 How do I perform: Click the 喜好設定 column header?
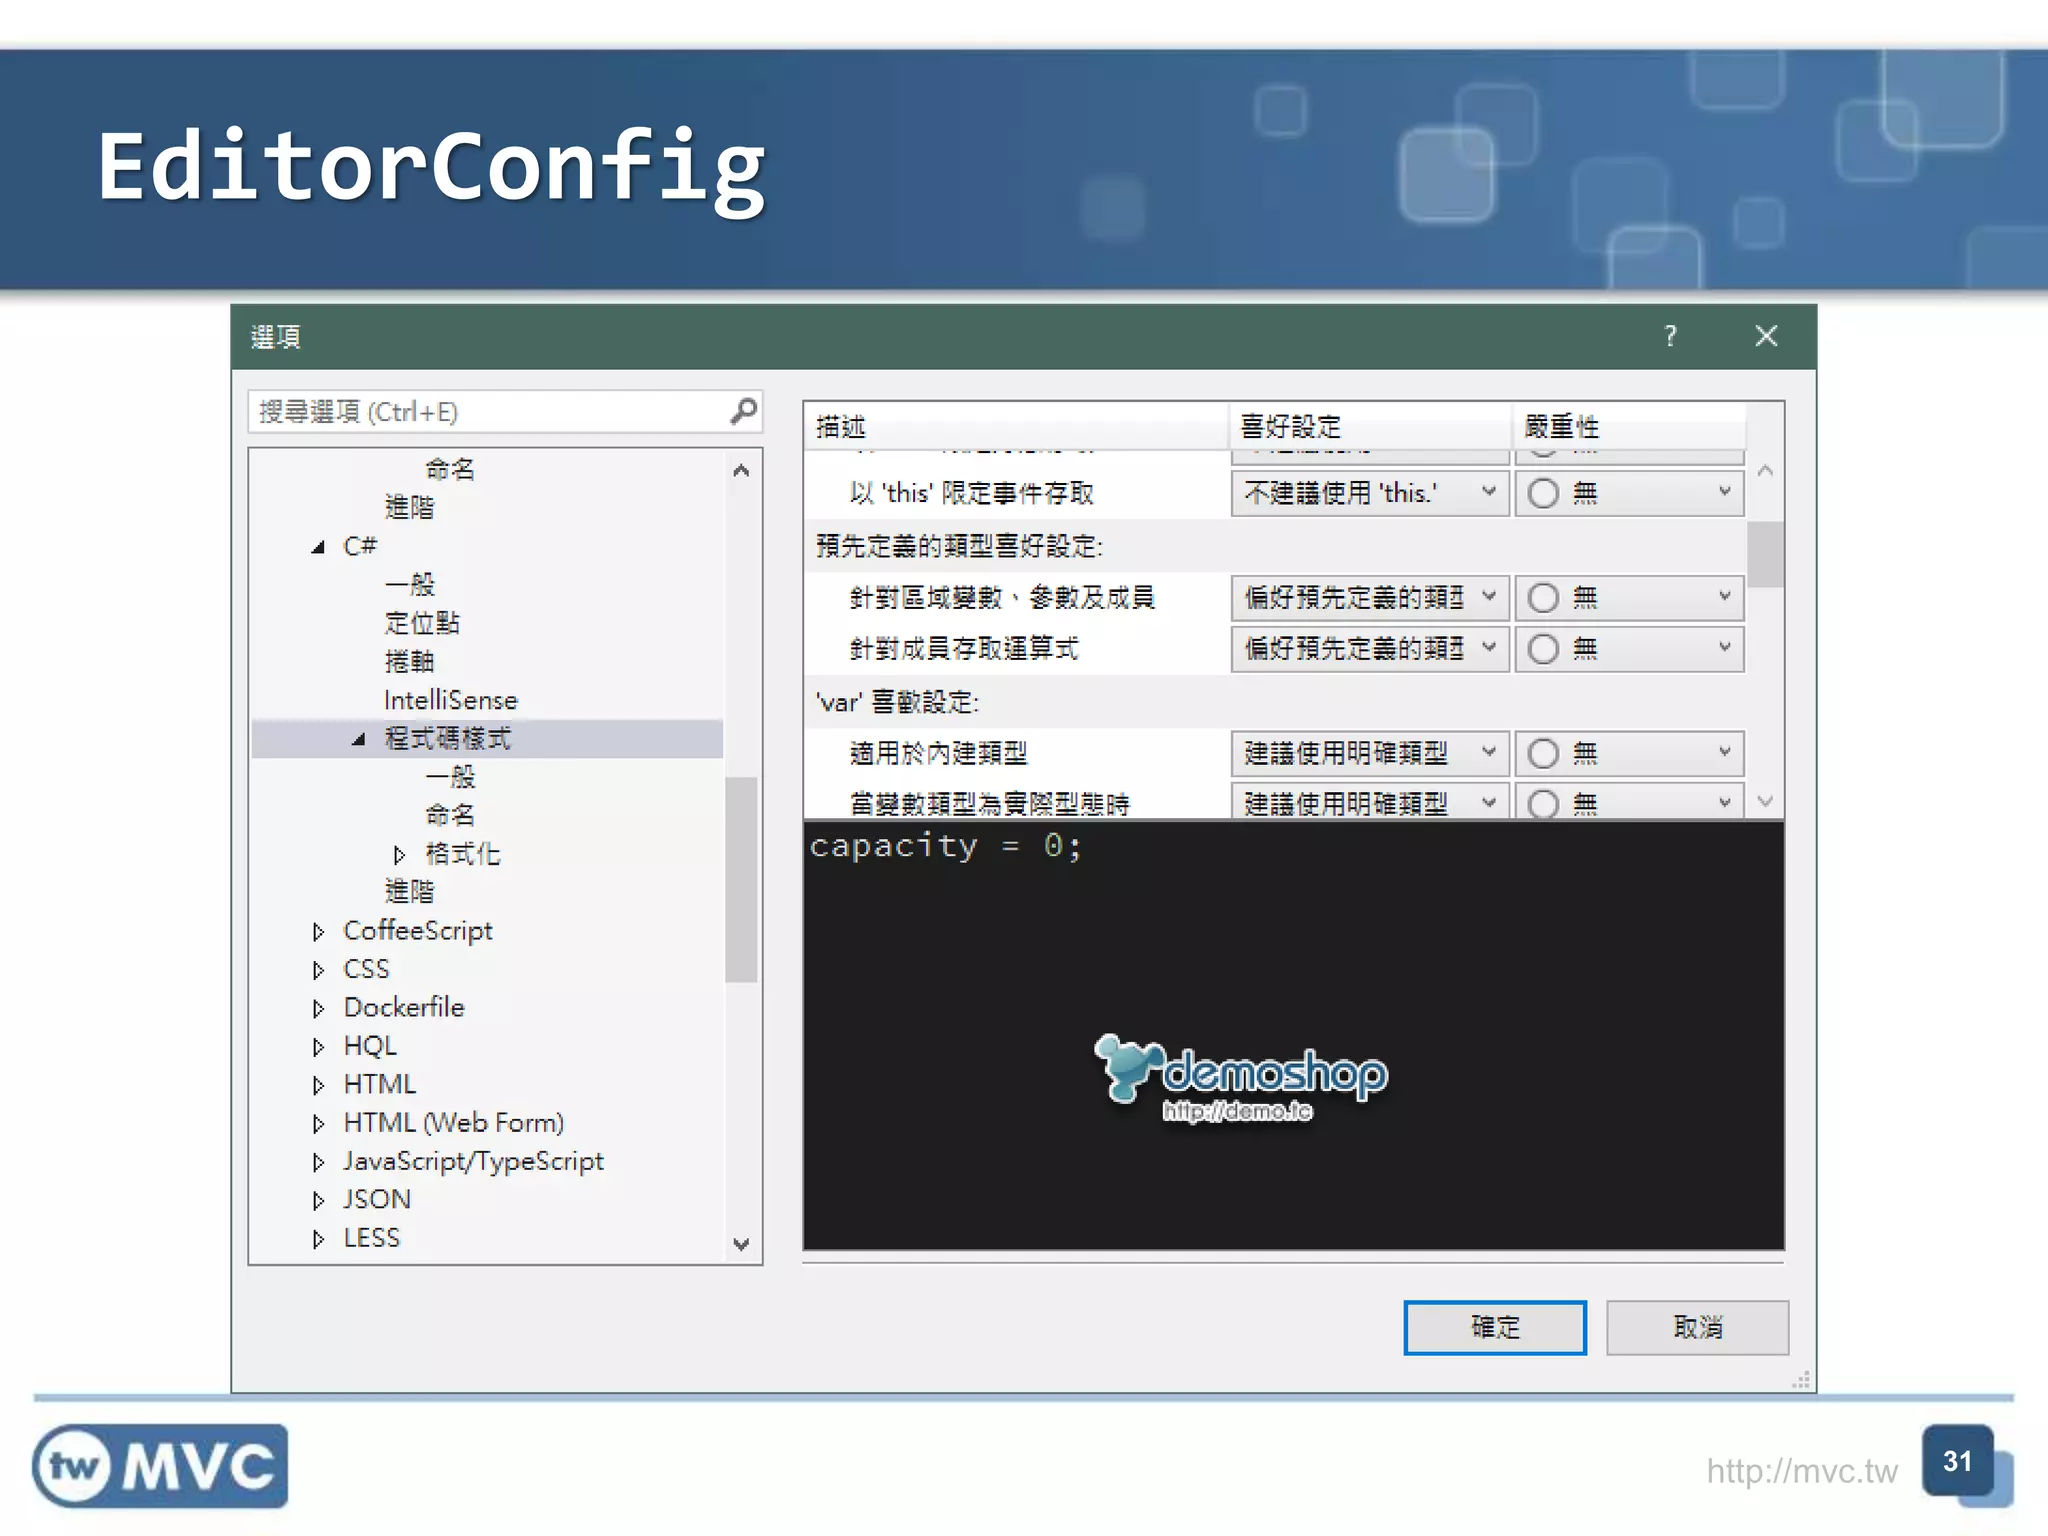coord(1370,426)
